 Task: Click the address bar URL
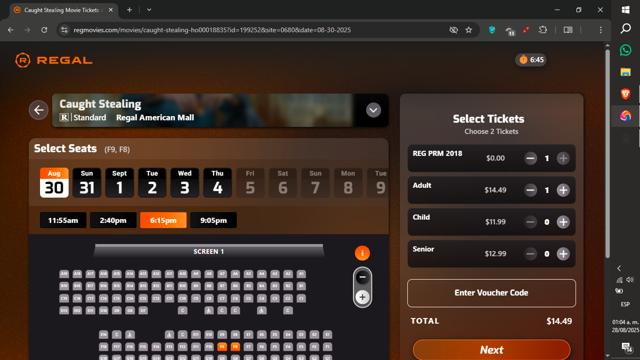point(212,30)
